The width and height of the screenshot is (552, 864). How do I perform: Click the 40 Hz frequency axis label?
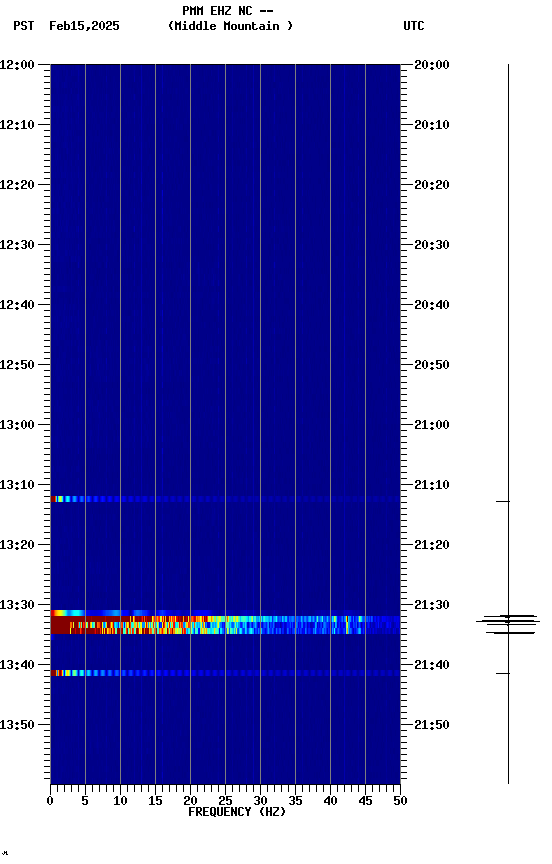click(x=330, y=801)
